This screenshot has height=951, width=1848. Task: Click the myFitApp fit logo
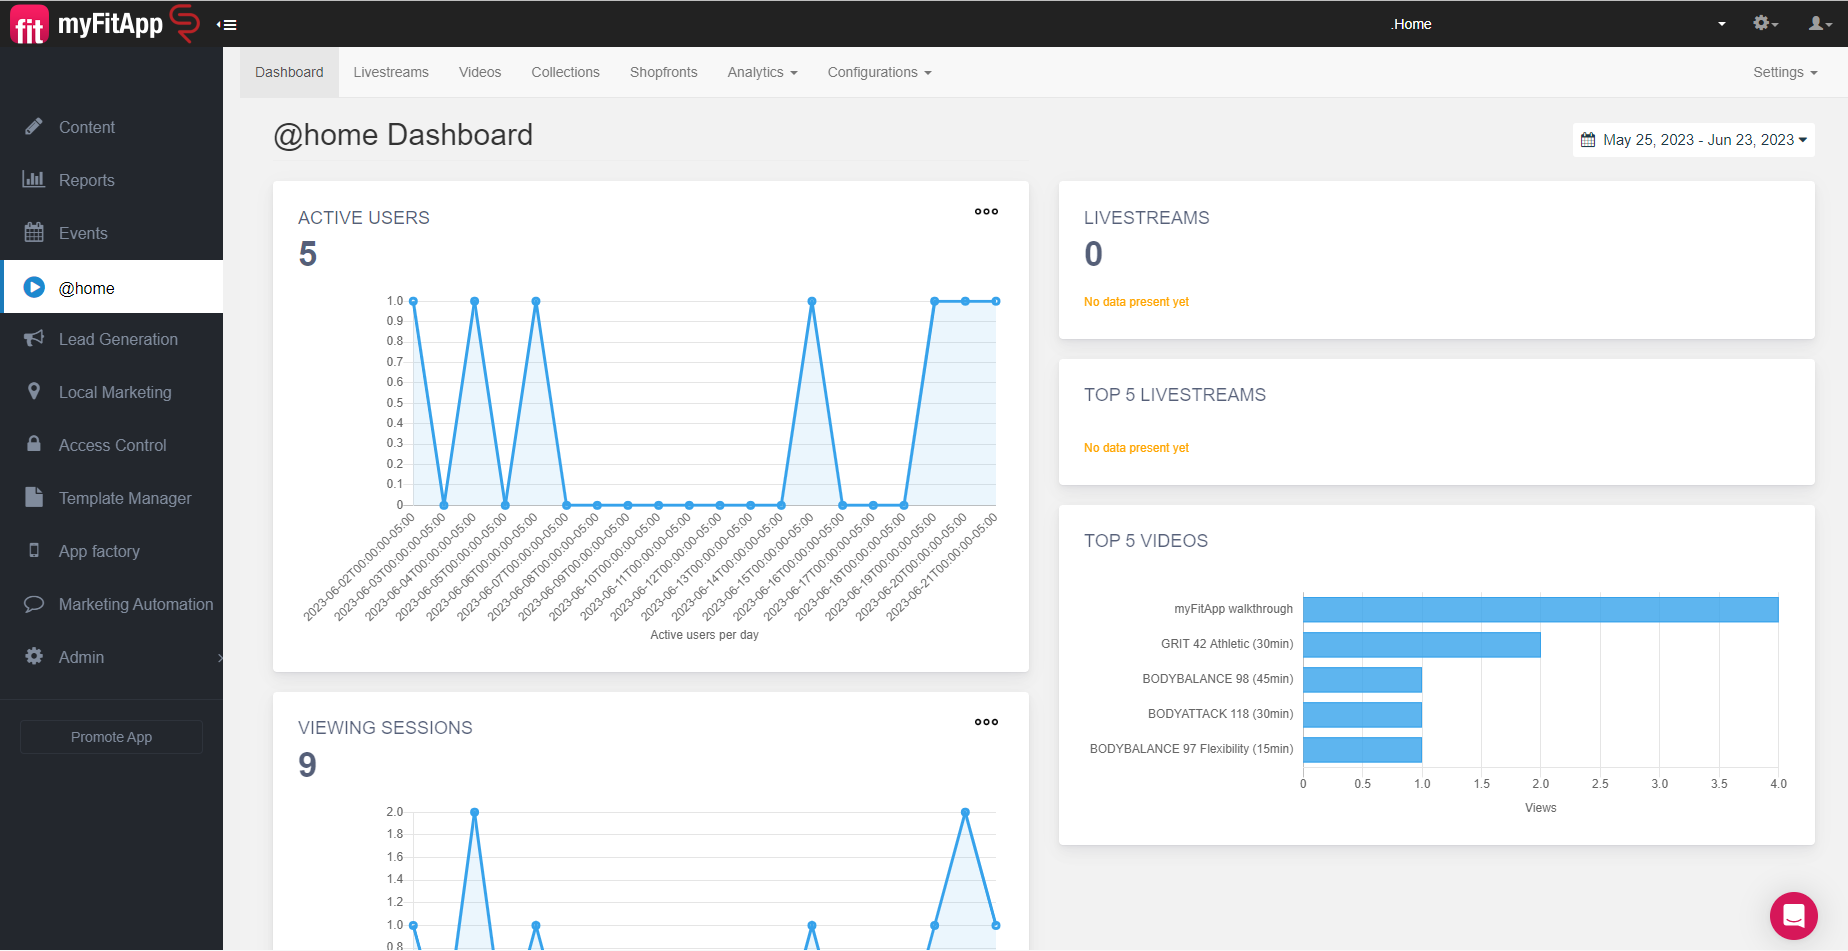pyautogui.click(x=29, y=25)
